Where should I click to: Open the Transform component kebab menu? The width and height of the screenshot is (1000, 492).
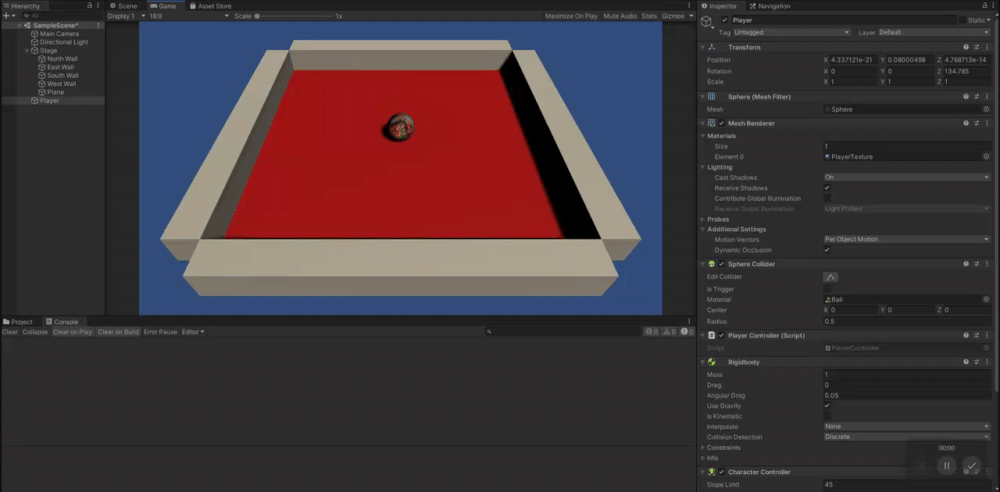[986, 47]
